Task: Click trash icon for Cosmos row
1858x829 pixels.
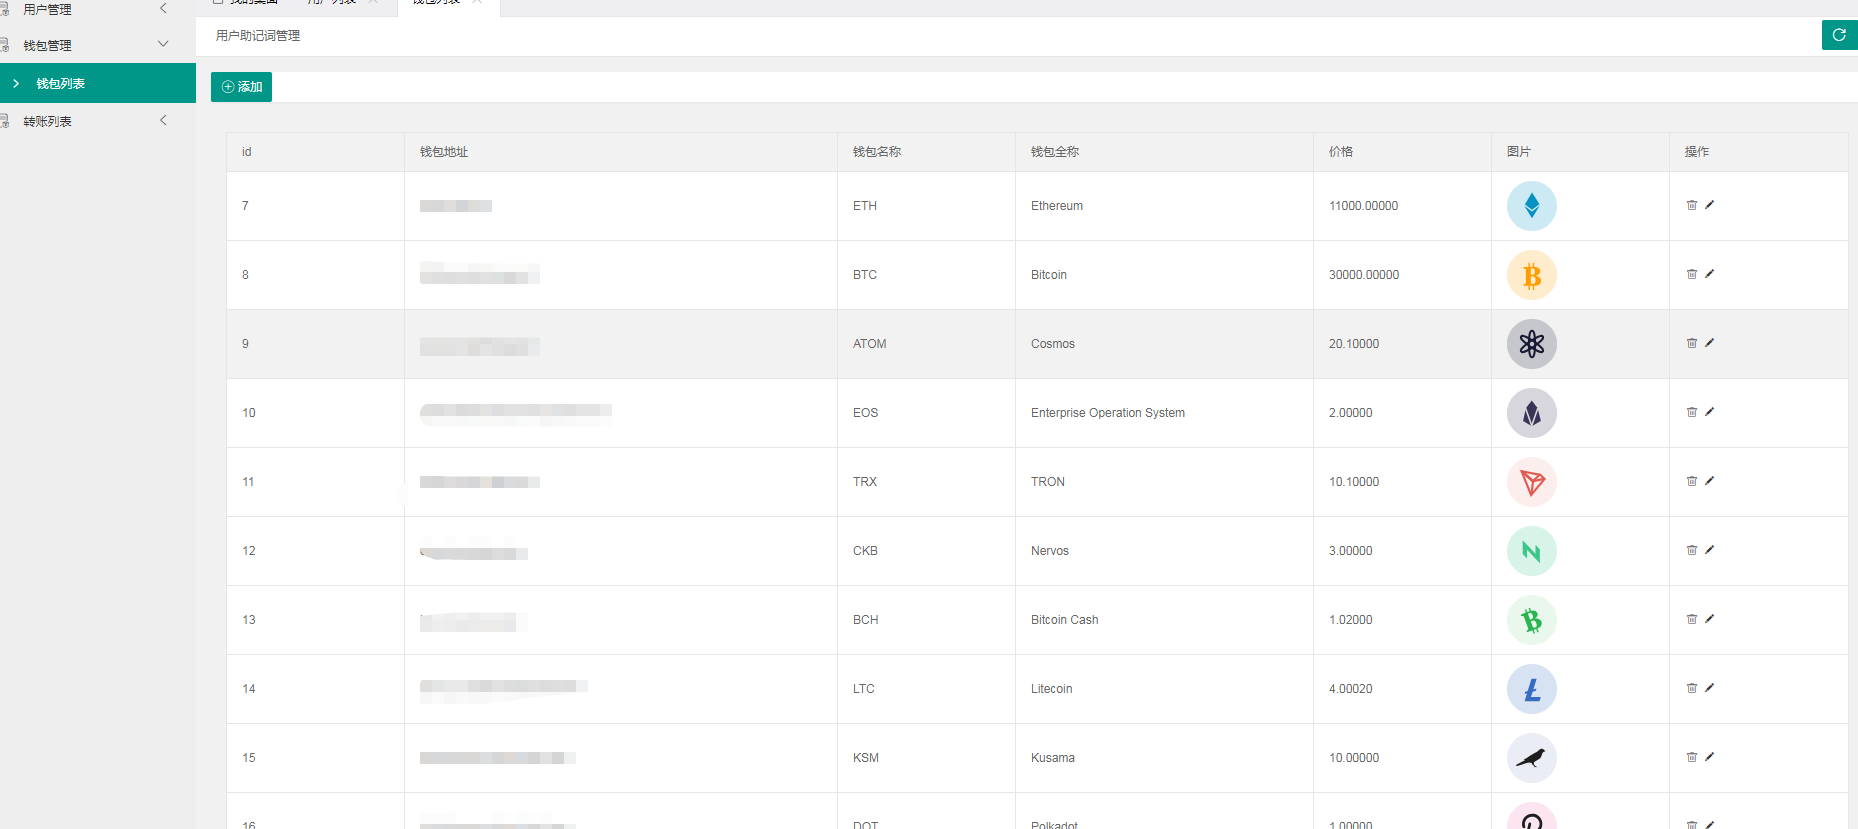Action: coord(1692,343)
